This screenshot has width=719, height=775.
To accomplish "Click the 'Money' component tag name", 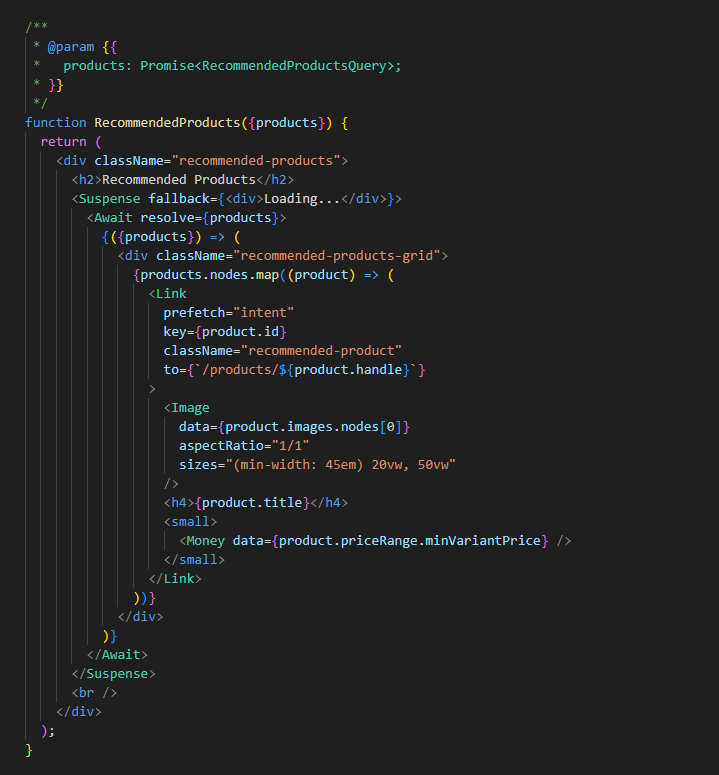I will [x=206, y=541].
